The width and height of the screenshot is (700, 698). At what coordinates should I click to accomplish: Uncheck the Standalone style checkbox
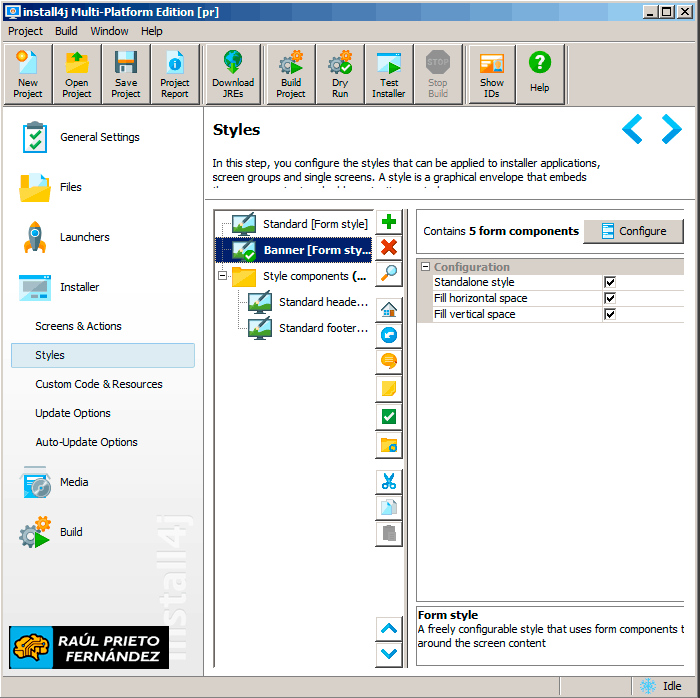coord(610,283)
